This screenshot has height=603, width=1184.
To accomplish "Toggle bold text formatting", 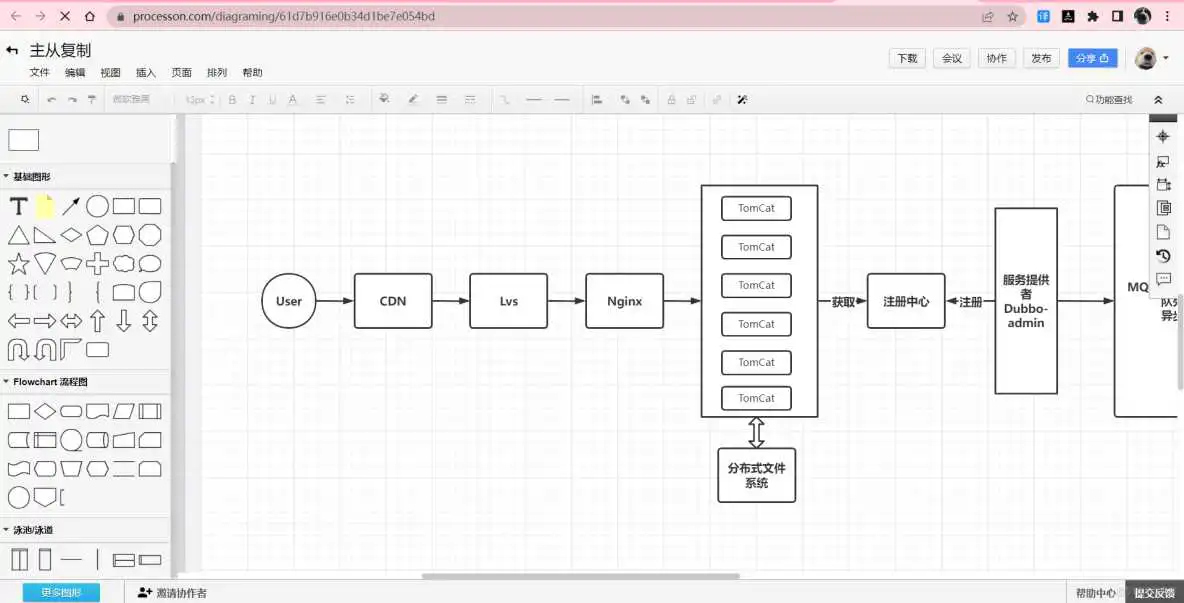I will point(233,99).
